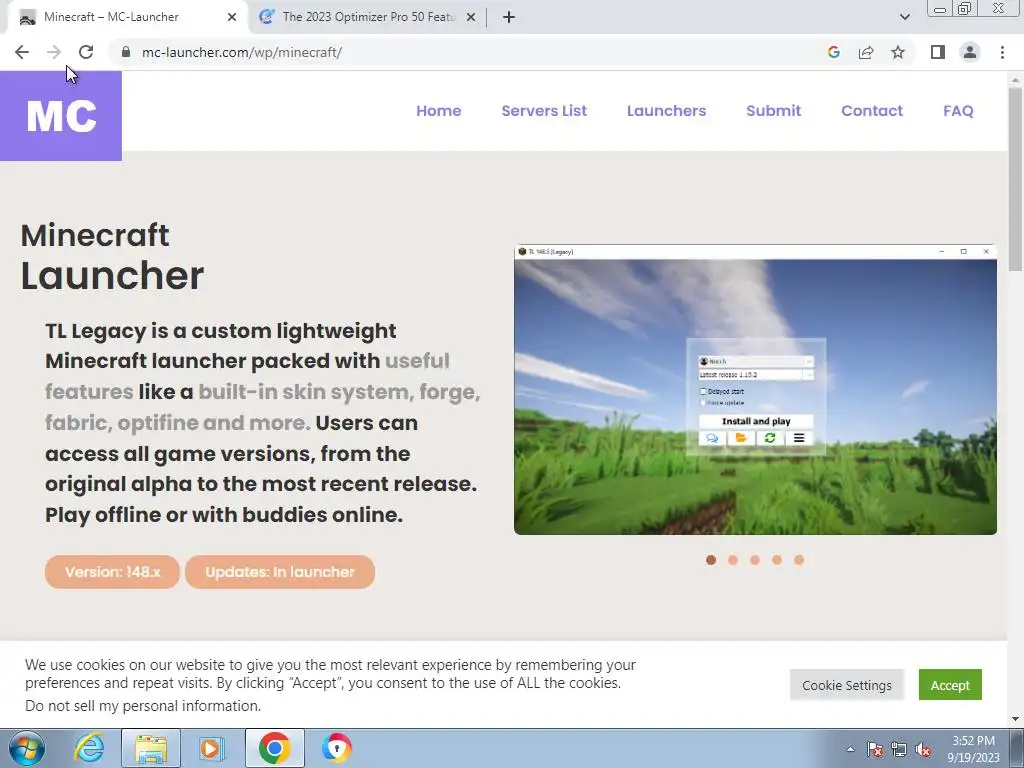The height and width of the screenshot is (768, 1024).
Task: Open the Windows Start menu
Action: click(27, 748)
